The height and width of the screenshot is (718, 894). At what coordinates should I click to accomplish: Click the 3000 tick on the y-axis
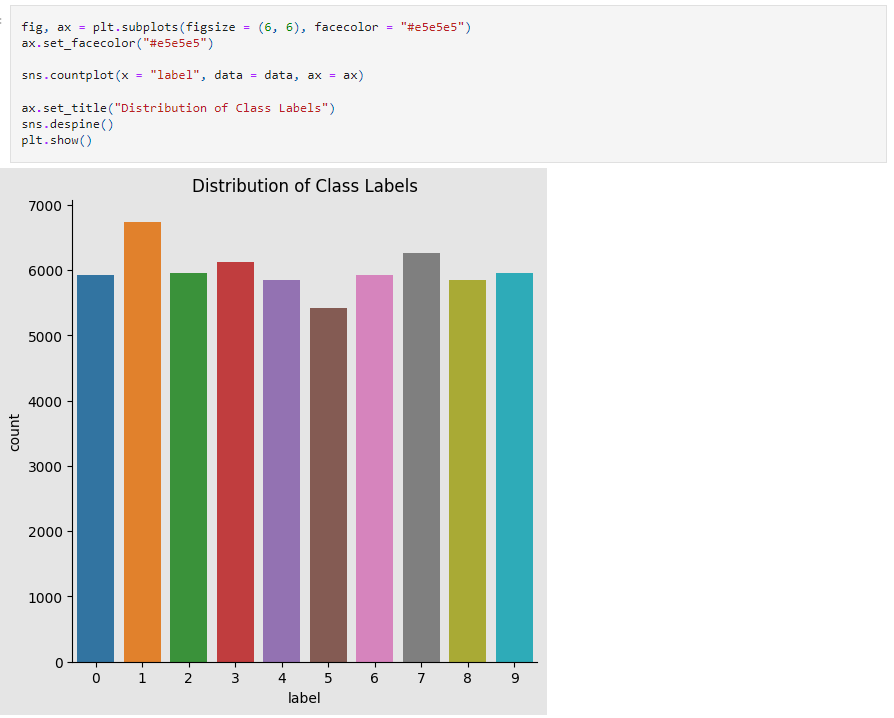(46, 467)
